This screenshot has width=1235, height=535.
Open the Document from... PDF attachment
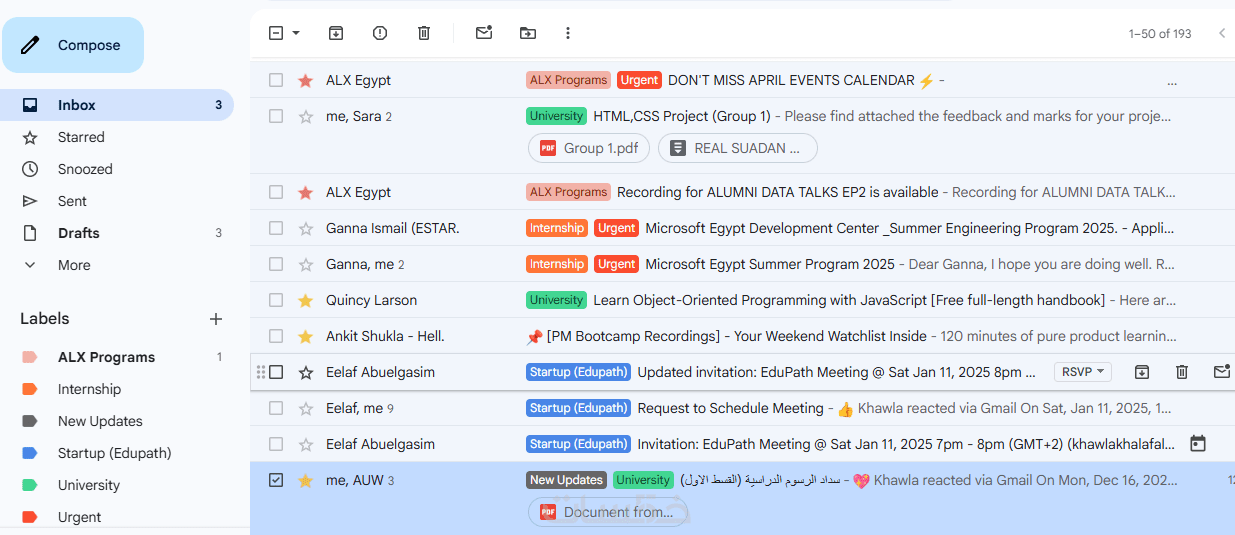pos(608,512)
